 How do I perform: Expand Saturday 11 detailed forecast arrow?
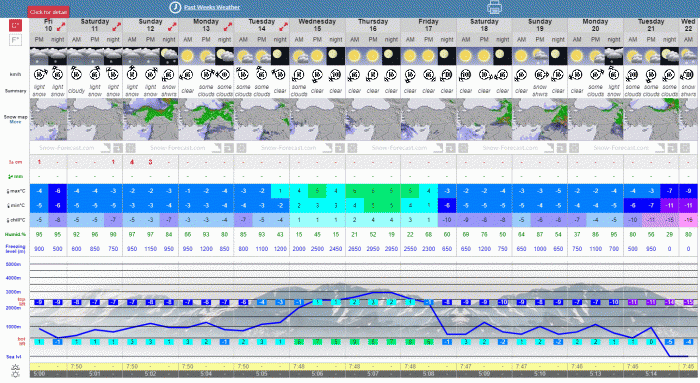click(117, 27)
